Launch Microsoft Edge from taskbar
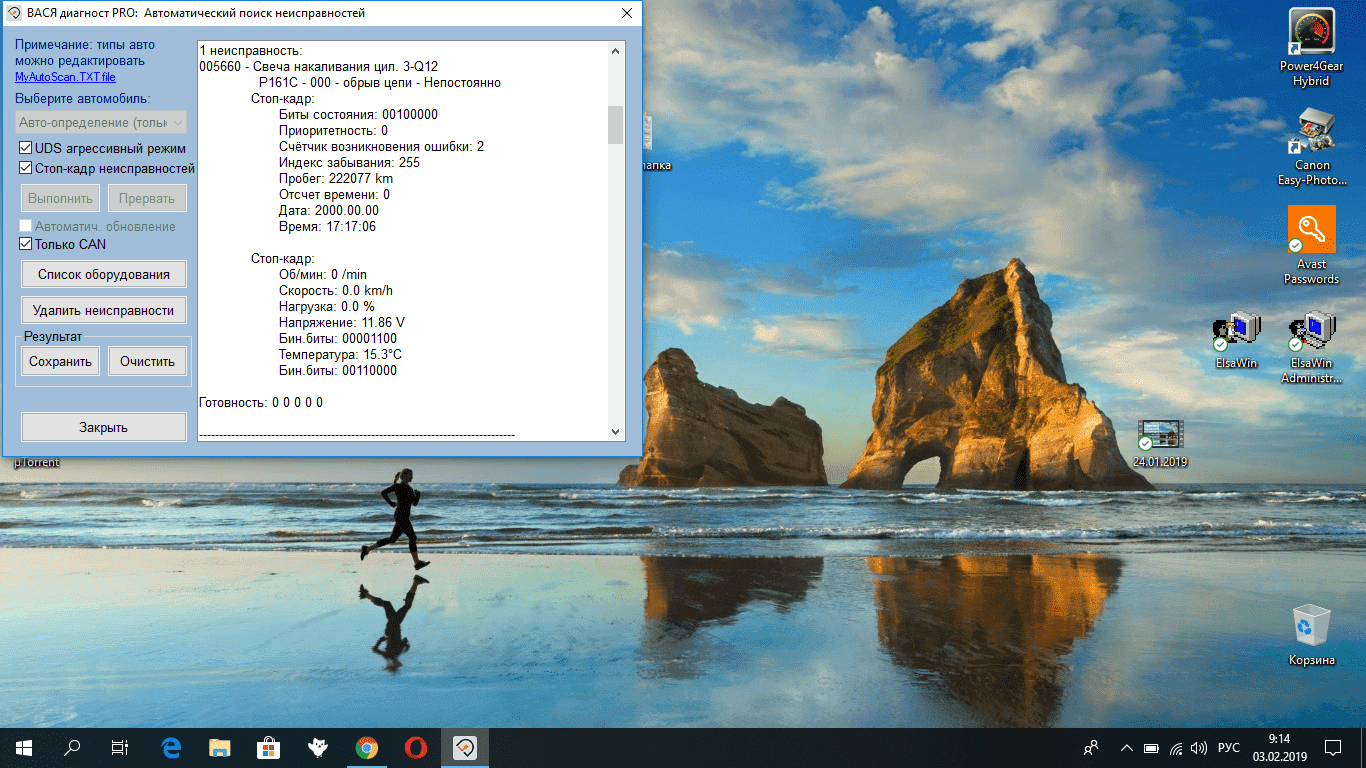This screenshot has height=768, width=1366. (x=171, y=748)
